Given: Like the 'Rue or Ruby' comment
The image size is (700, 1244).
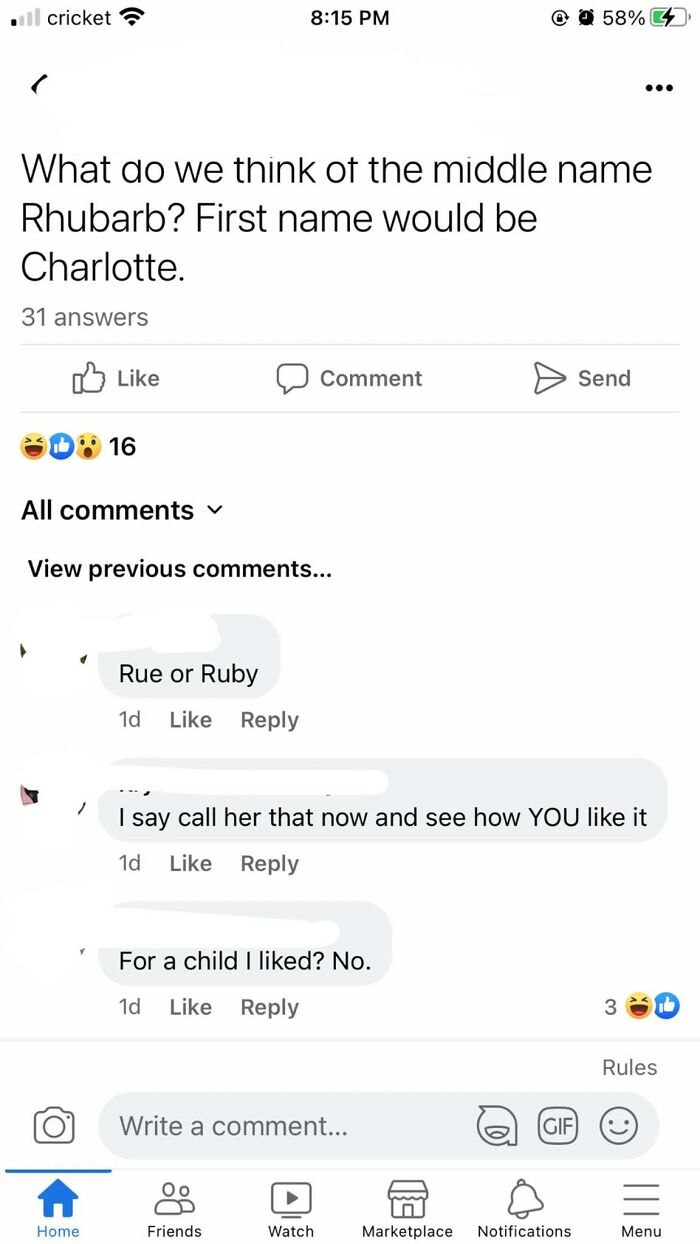Looking at the screenshot, I should click(x=190, y=720).
